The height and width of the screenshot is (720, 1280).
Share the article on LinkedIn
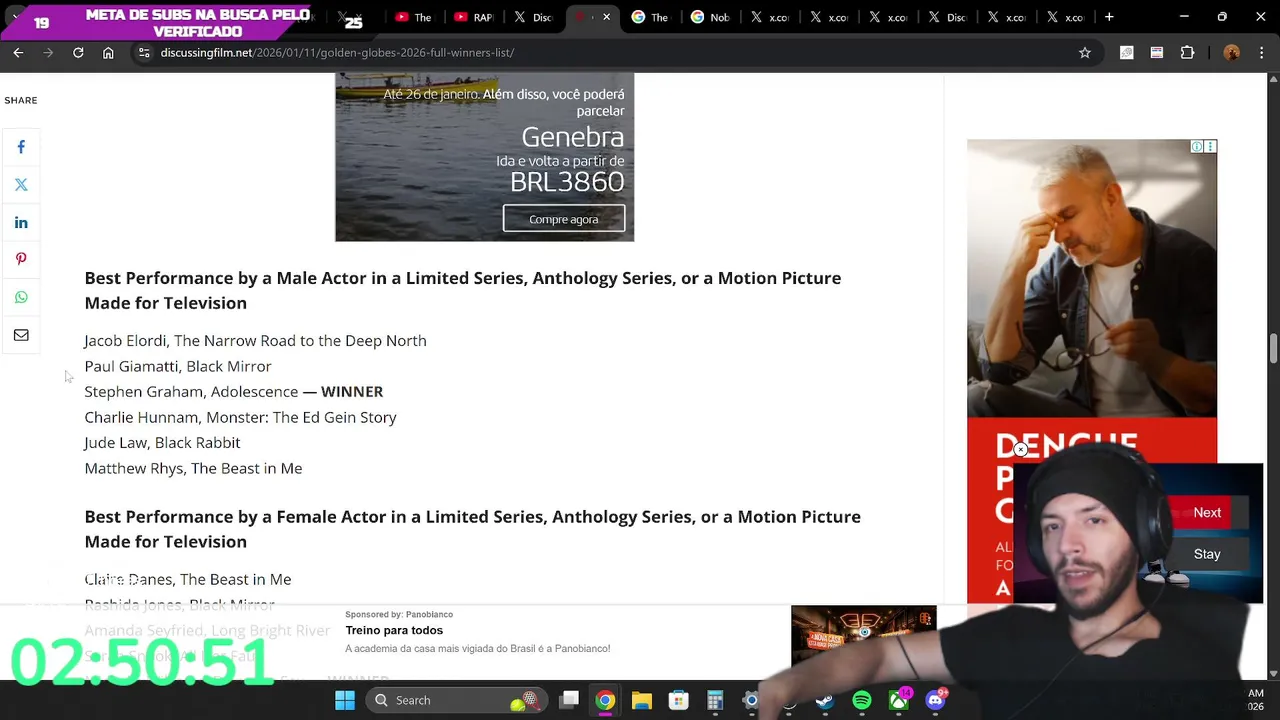tap(21, 223)
